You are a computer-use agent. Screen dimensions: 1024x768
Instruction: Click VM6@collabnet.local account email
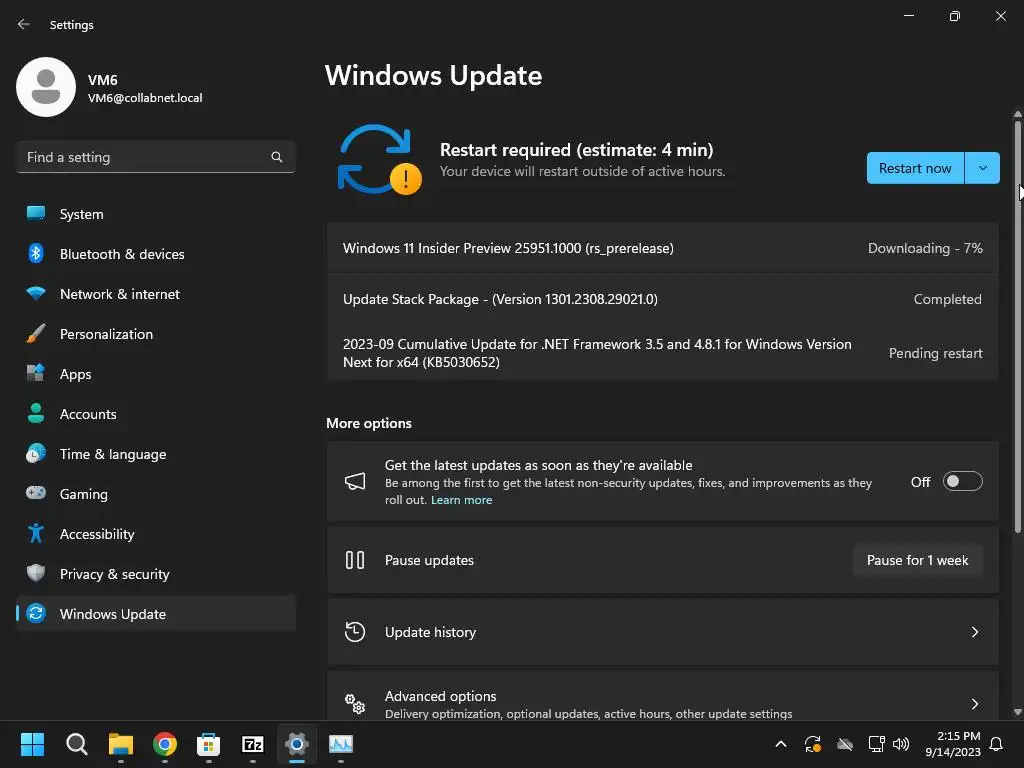145,98
